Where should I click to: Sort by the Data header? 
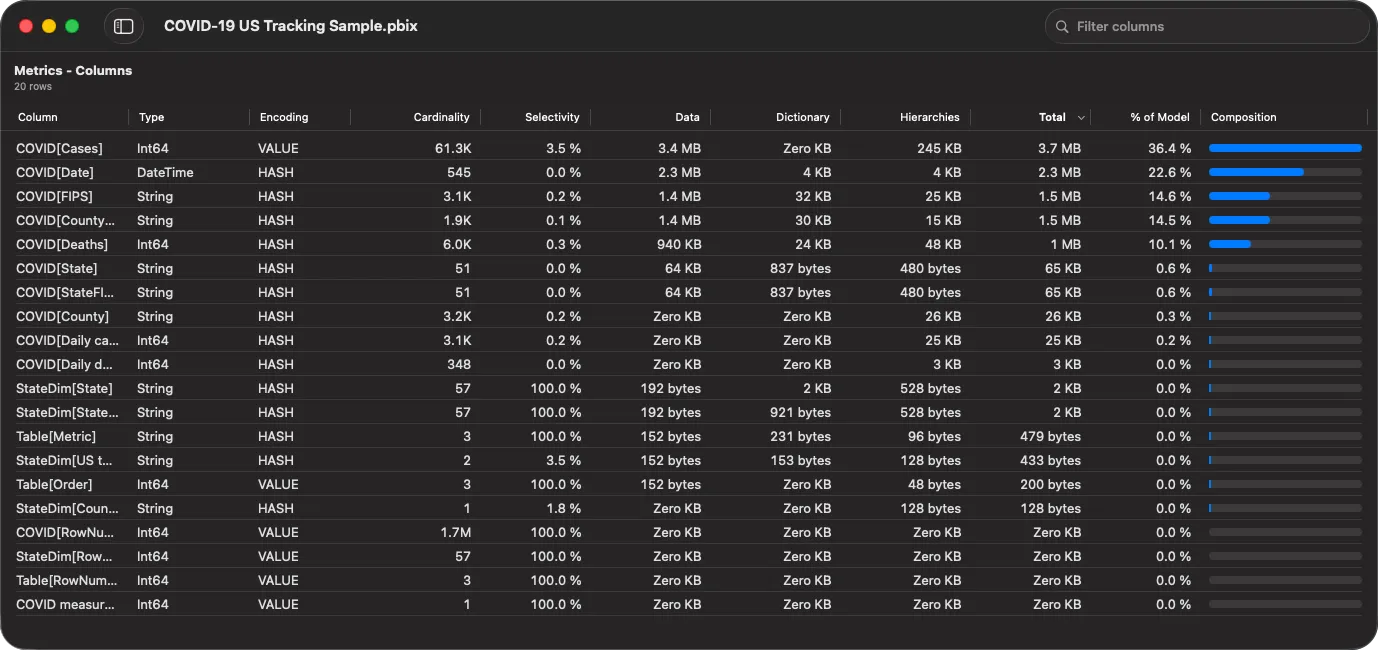pos(687,117)
